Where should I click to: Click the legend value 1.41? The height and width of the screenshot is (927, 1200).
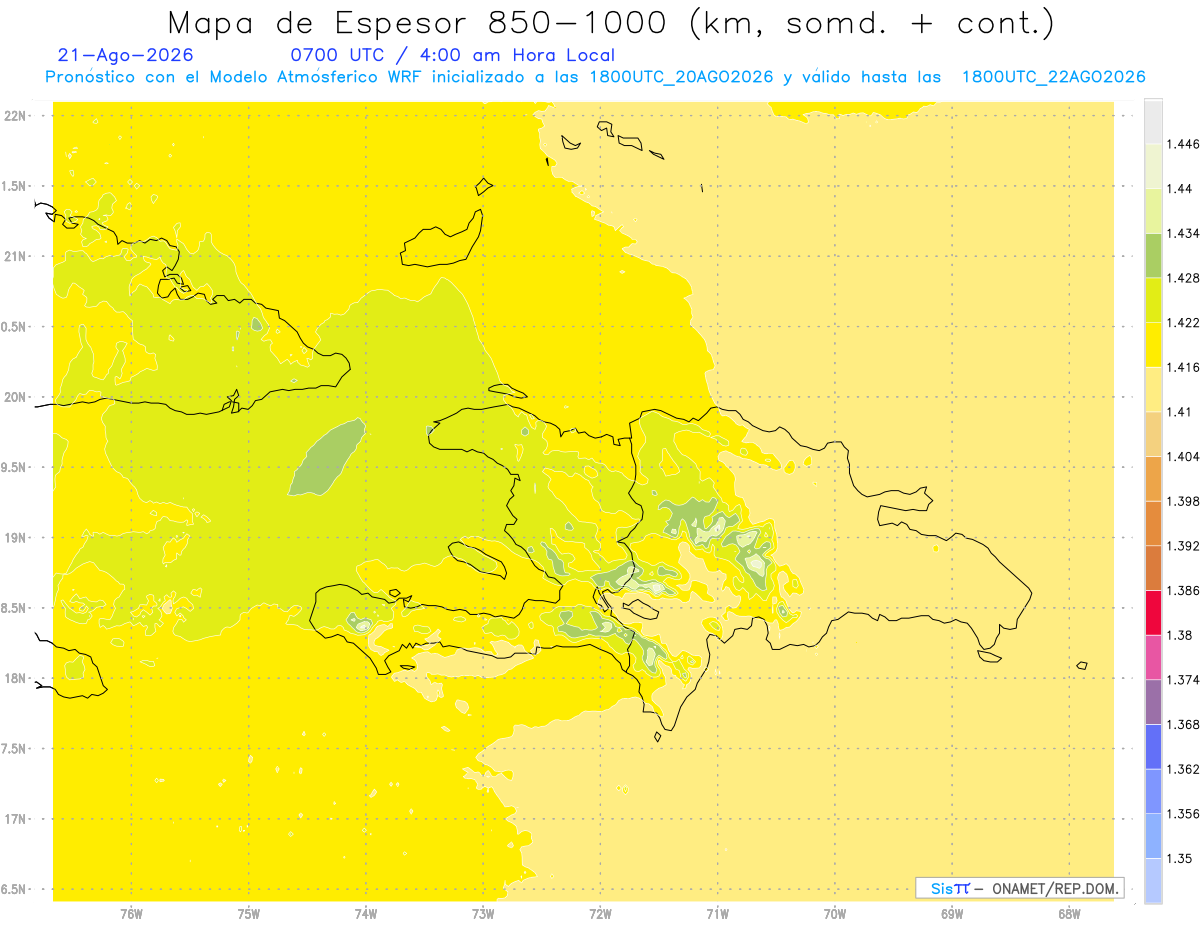[x=1181, y=412]
